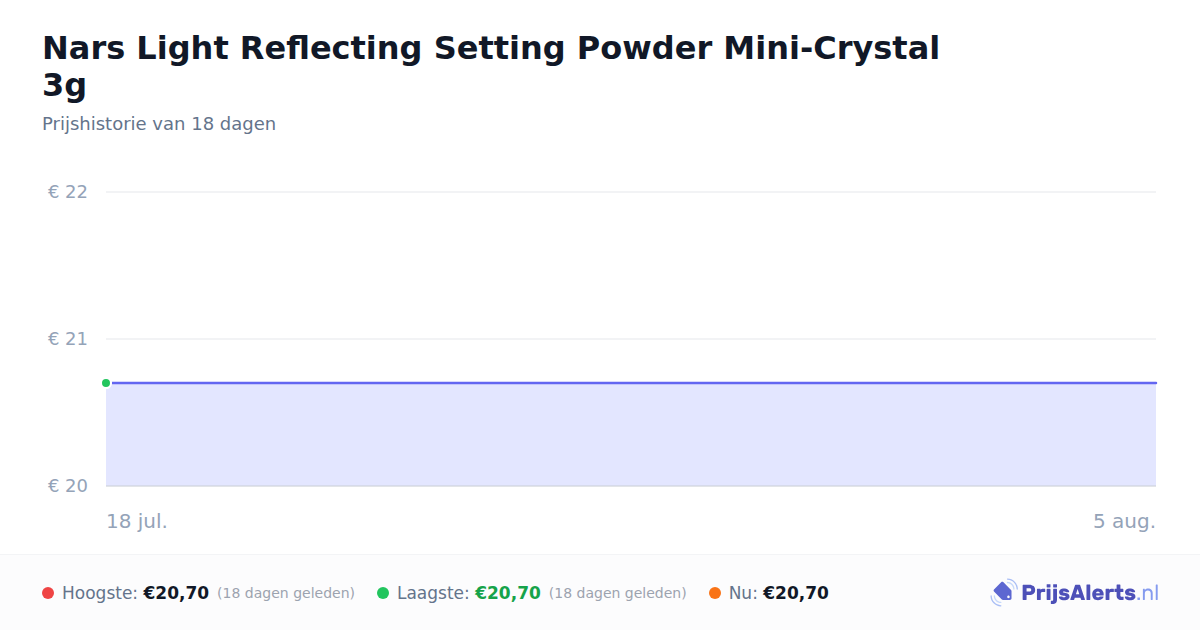1200x630 pixels.
Task: Click the green Laagste price €20,70
Action: pyautogui.click(x=508, y=593)
